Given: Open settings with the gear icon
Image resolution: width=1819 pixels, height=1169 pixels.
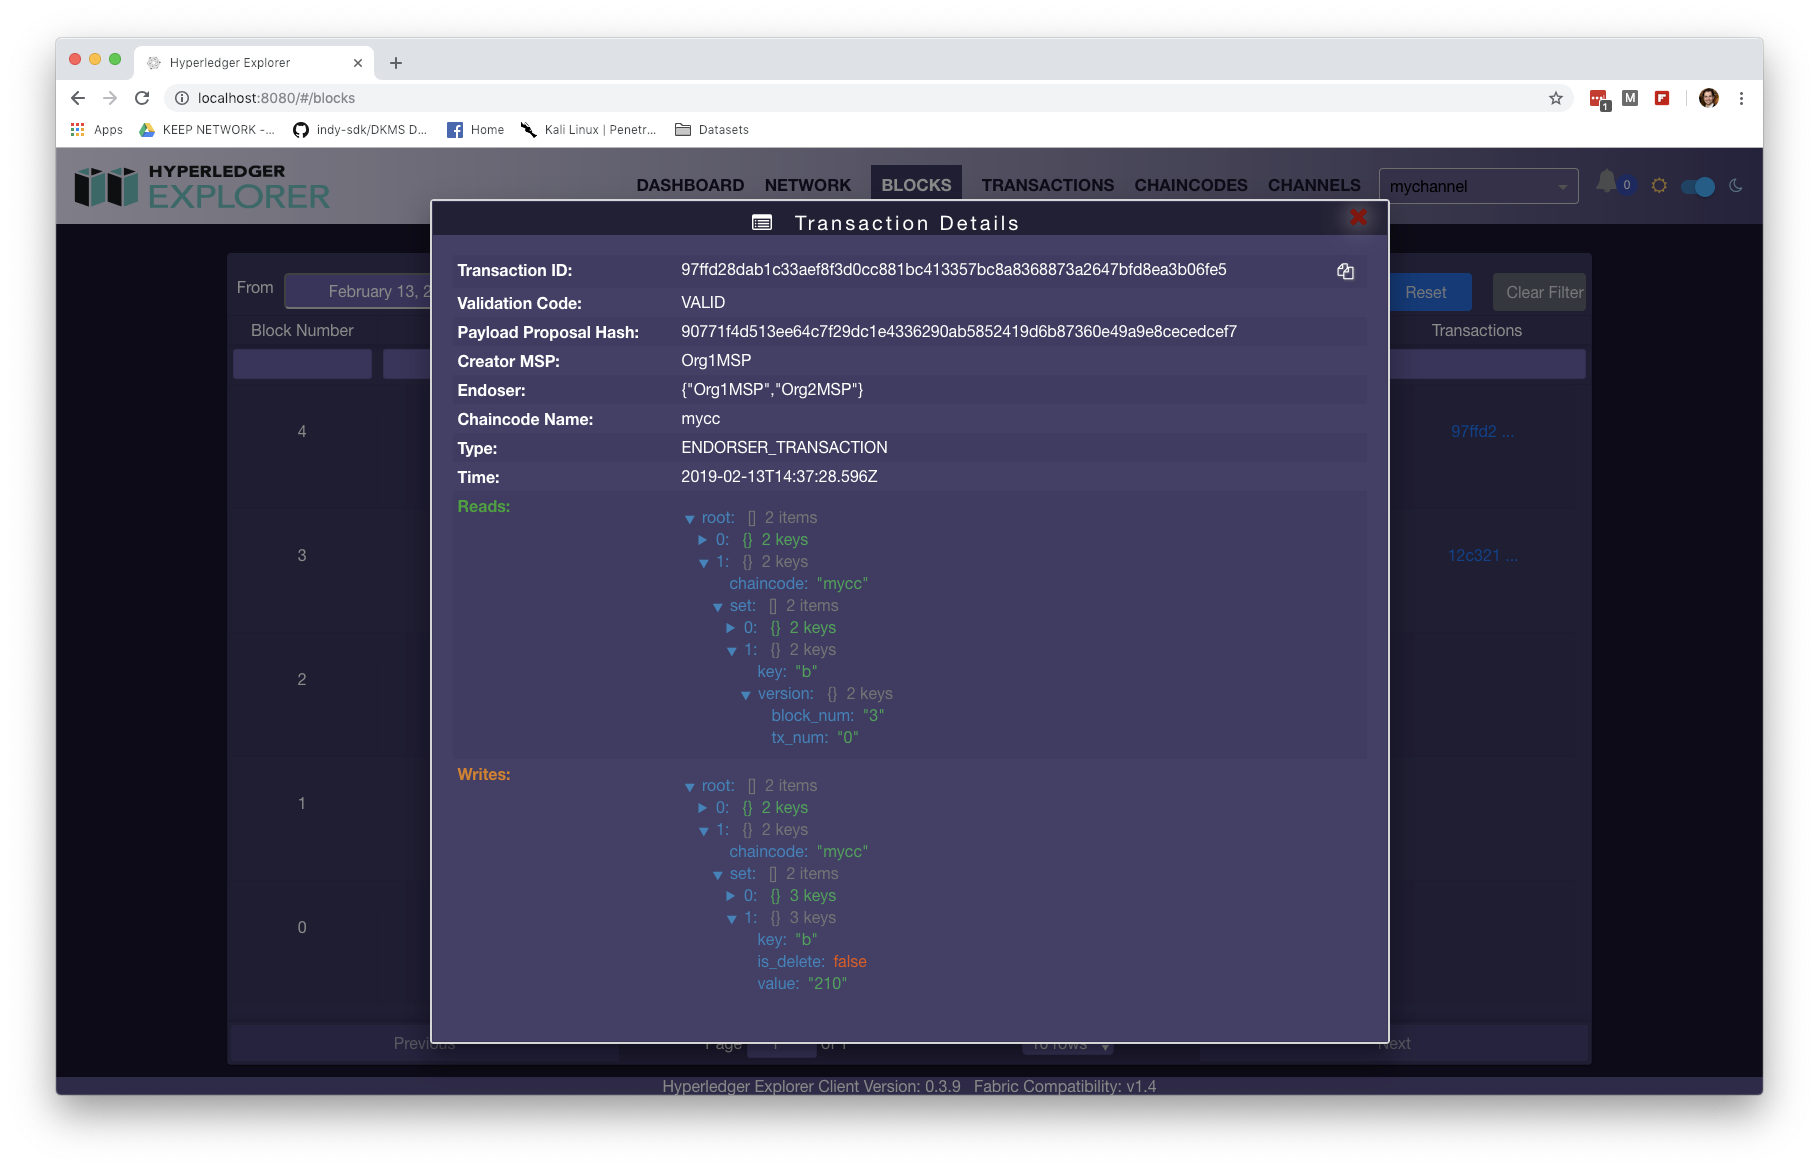Looking at the screenshot, I should tap(1658, 185).
